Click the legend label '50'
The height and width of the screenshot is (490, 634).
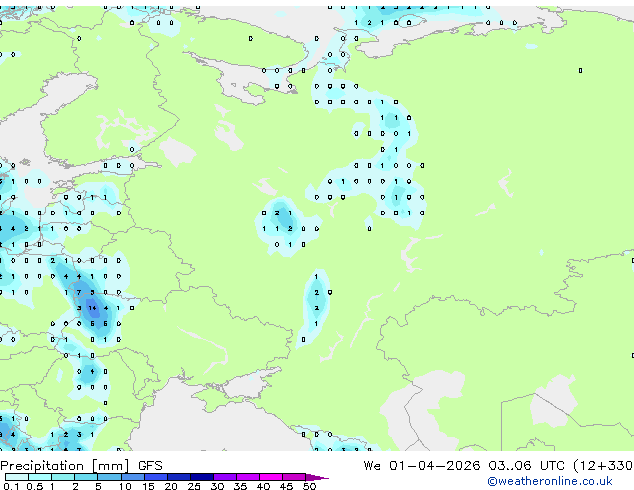[x=309, y=486]
